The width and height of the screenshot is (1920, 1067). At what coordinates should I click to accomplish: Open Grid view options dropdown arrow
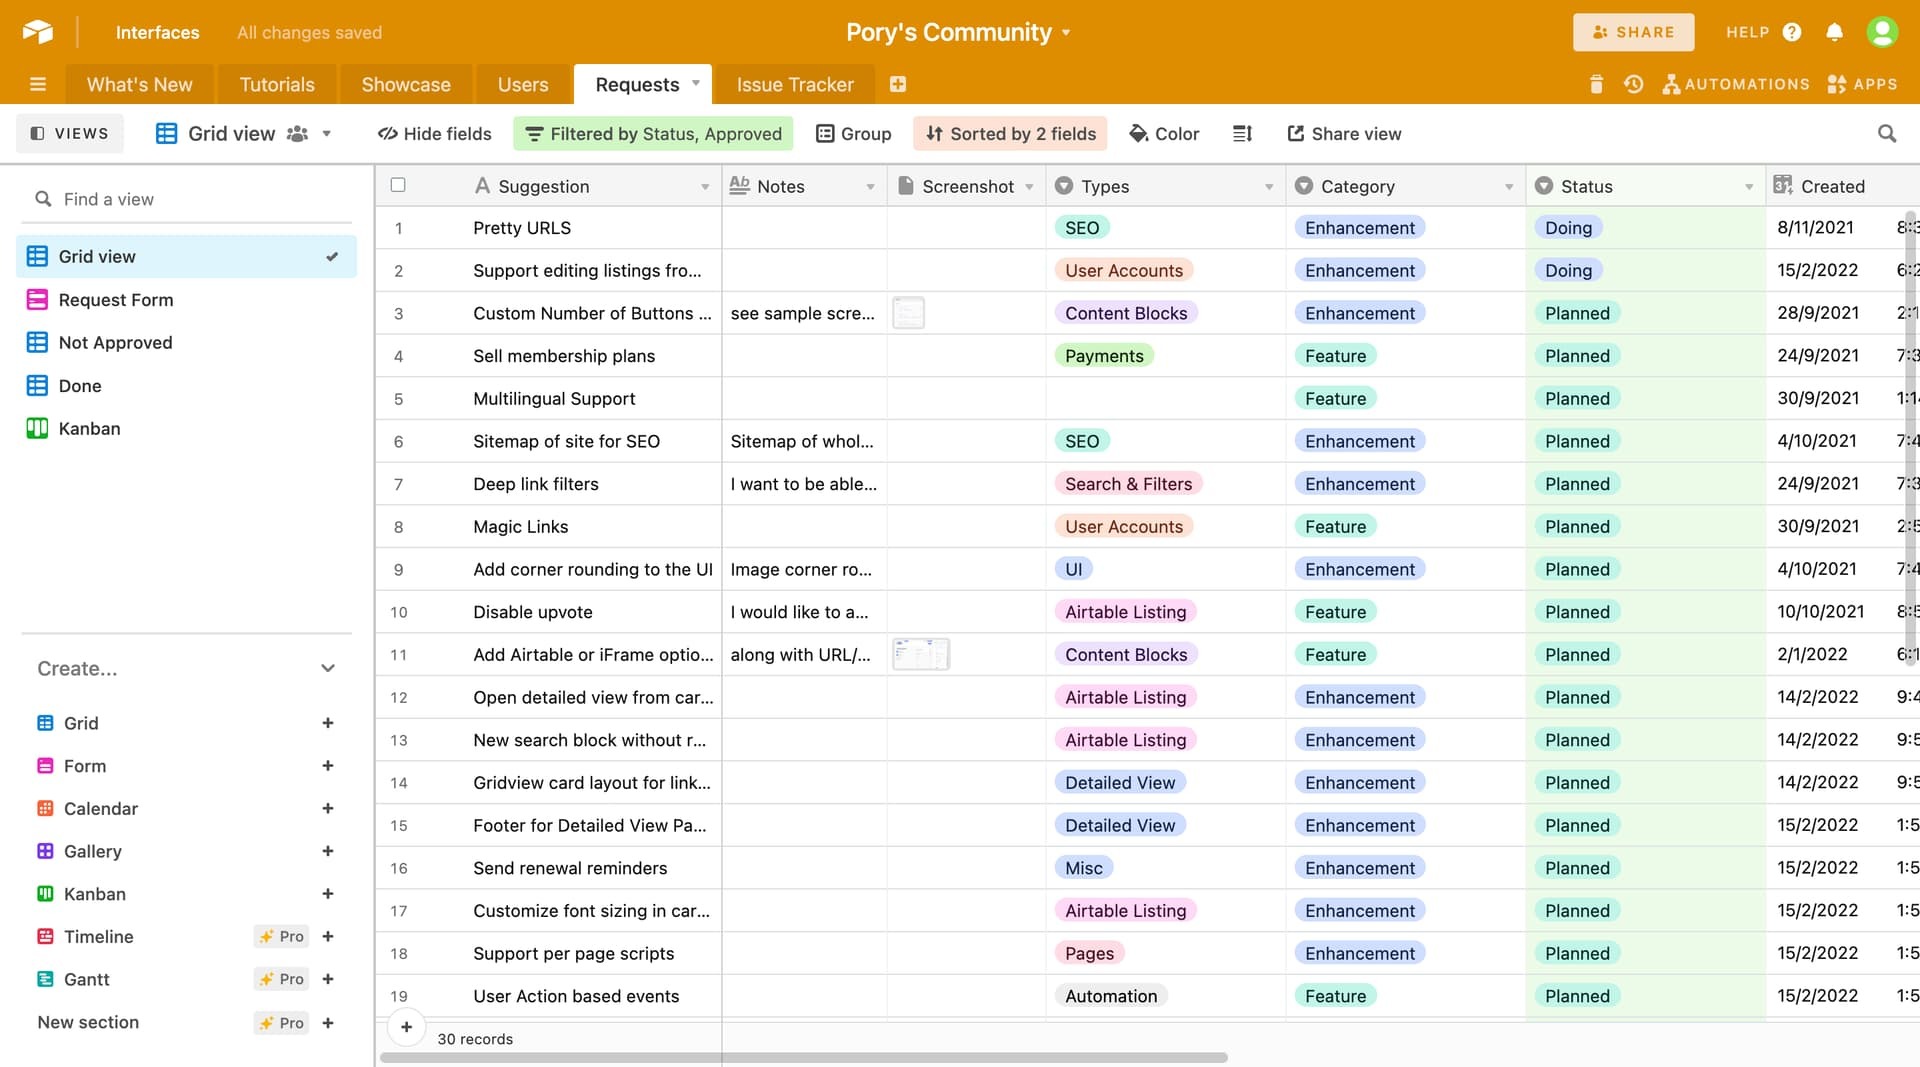tap(326, 134)
